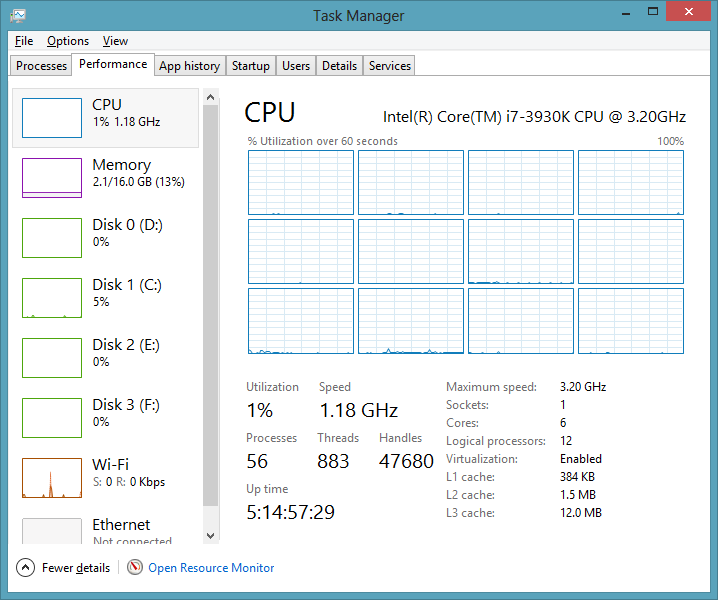Viewport: 718px width, 600px height.
Task: Open Resource Monitor link
Action: point(211,568)
